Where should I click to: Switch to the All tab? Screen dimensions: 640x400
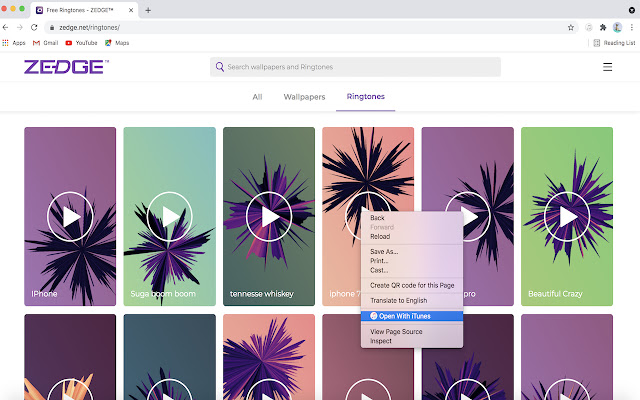coord(257,97)
